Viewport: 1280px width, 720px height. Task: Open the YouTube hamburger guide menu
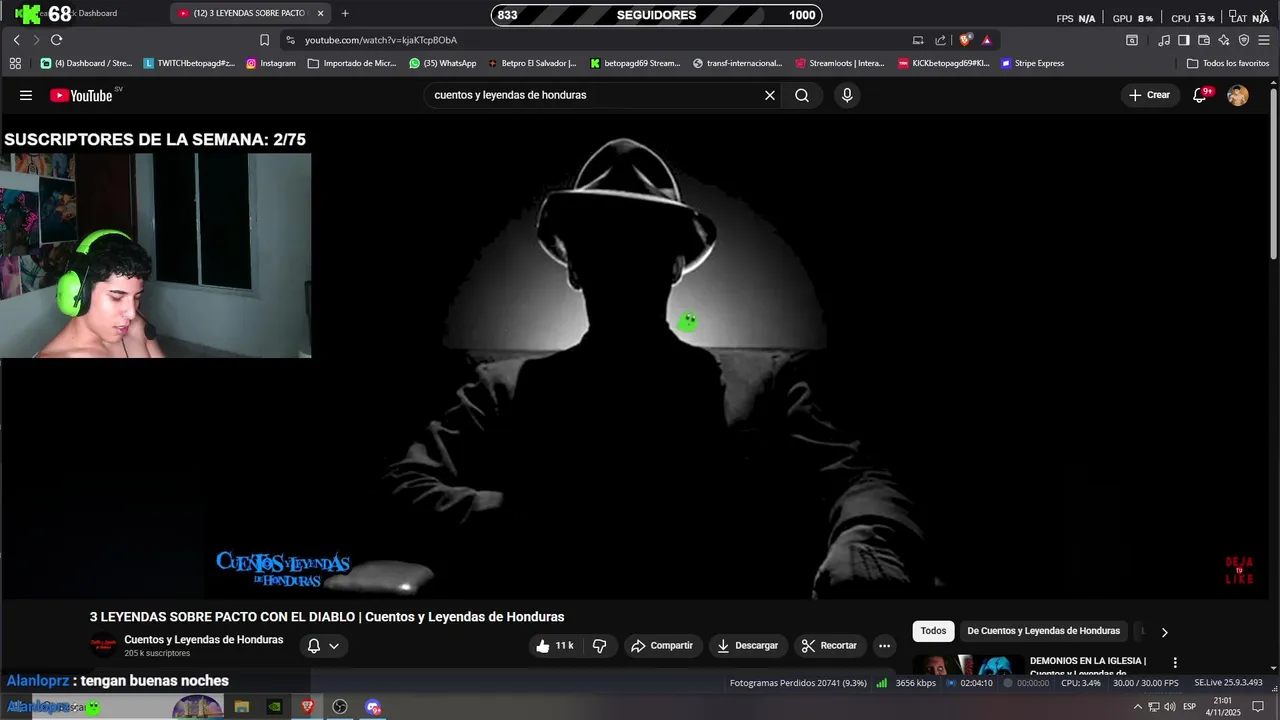(26, 95)
